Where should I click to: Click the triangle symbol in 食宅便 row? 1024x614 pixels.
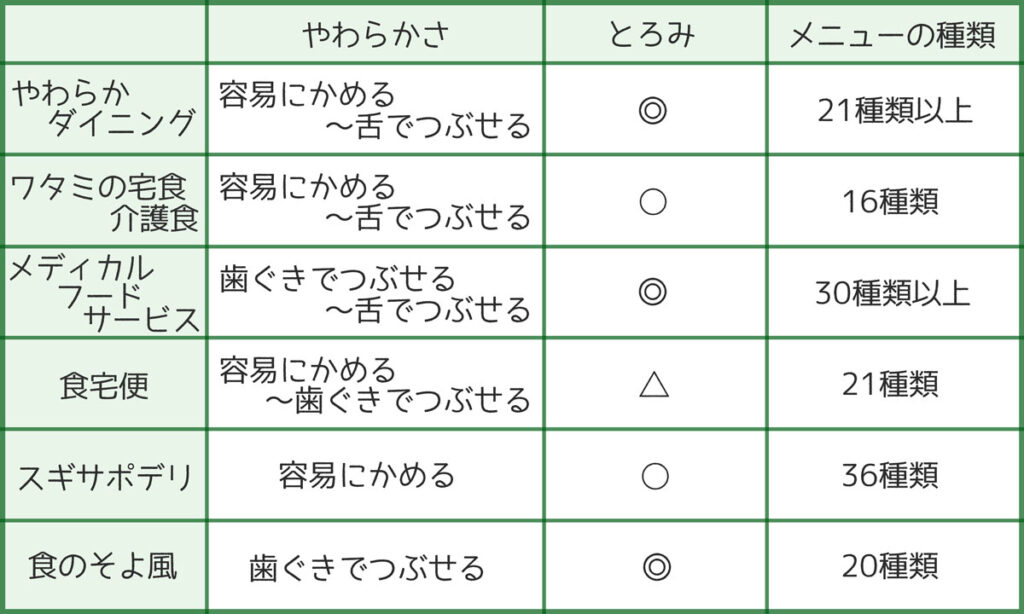coord(653,384)
